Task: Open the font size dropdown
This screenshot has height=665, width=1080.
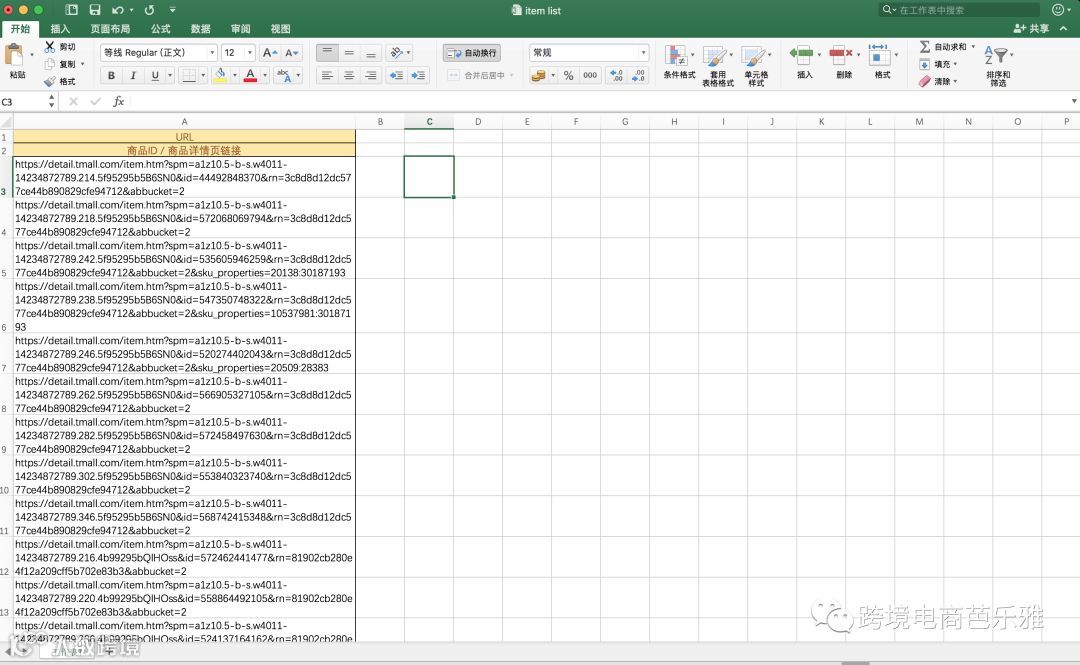Action: pyautogui.click(x=250, y=52)
